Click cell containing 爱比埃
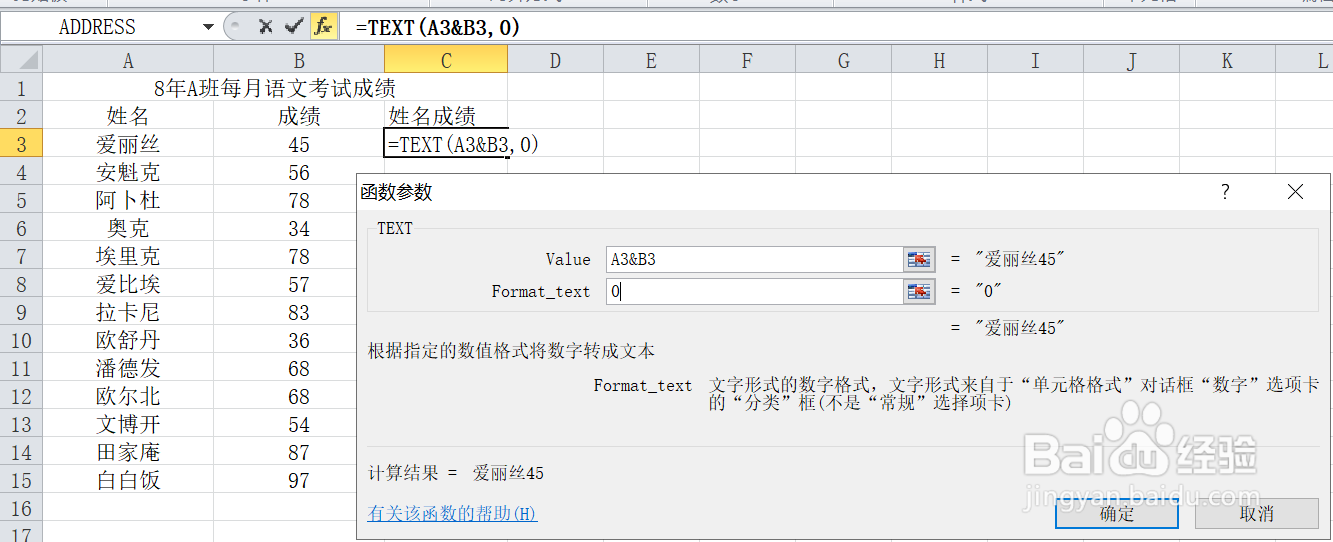The height and width of the screenshot is (542, 1333). pyautogui.click(x=128, y=284)
